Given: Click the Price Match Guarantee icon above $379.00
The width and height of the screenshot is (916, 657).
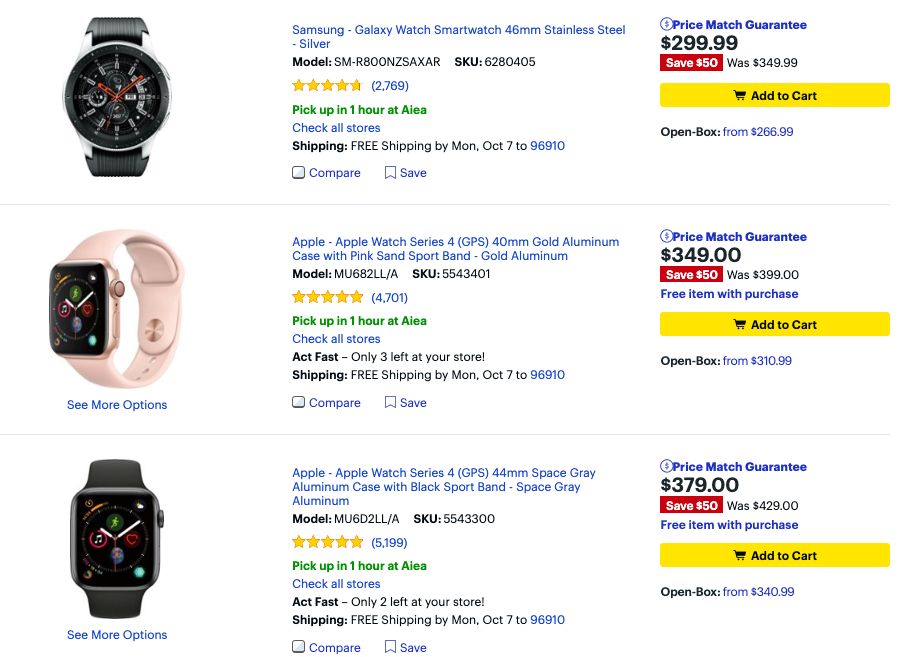Looking at the screenshot, I should [667, 467].
